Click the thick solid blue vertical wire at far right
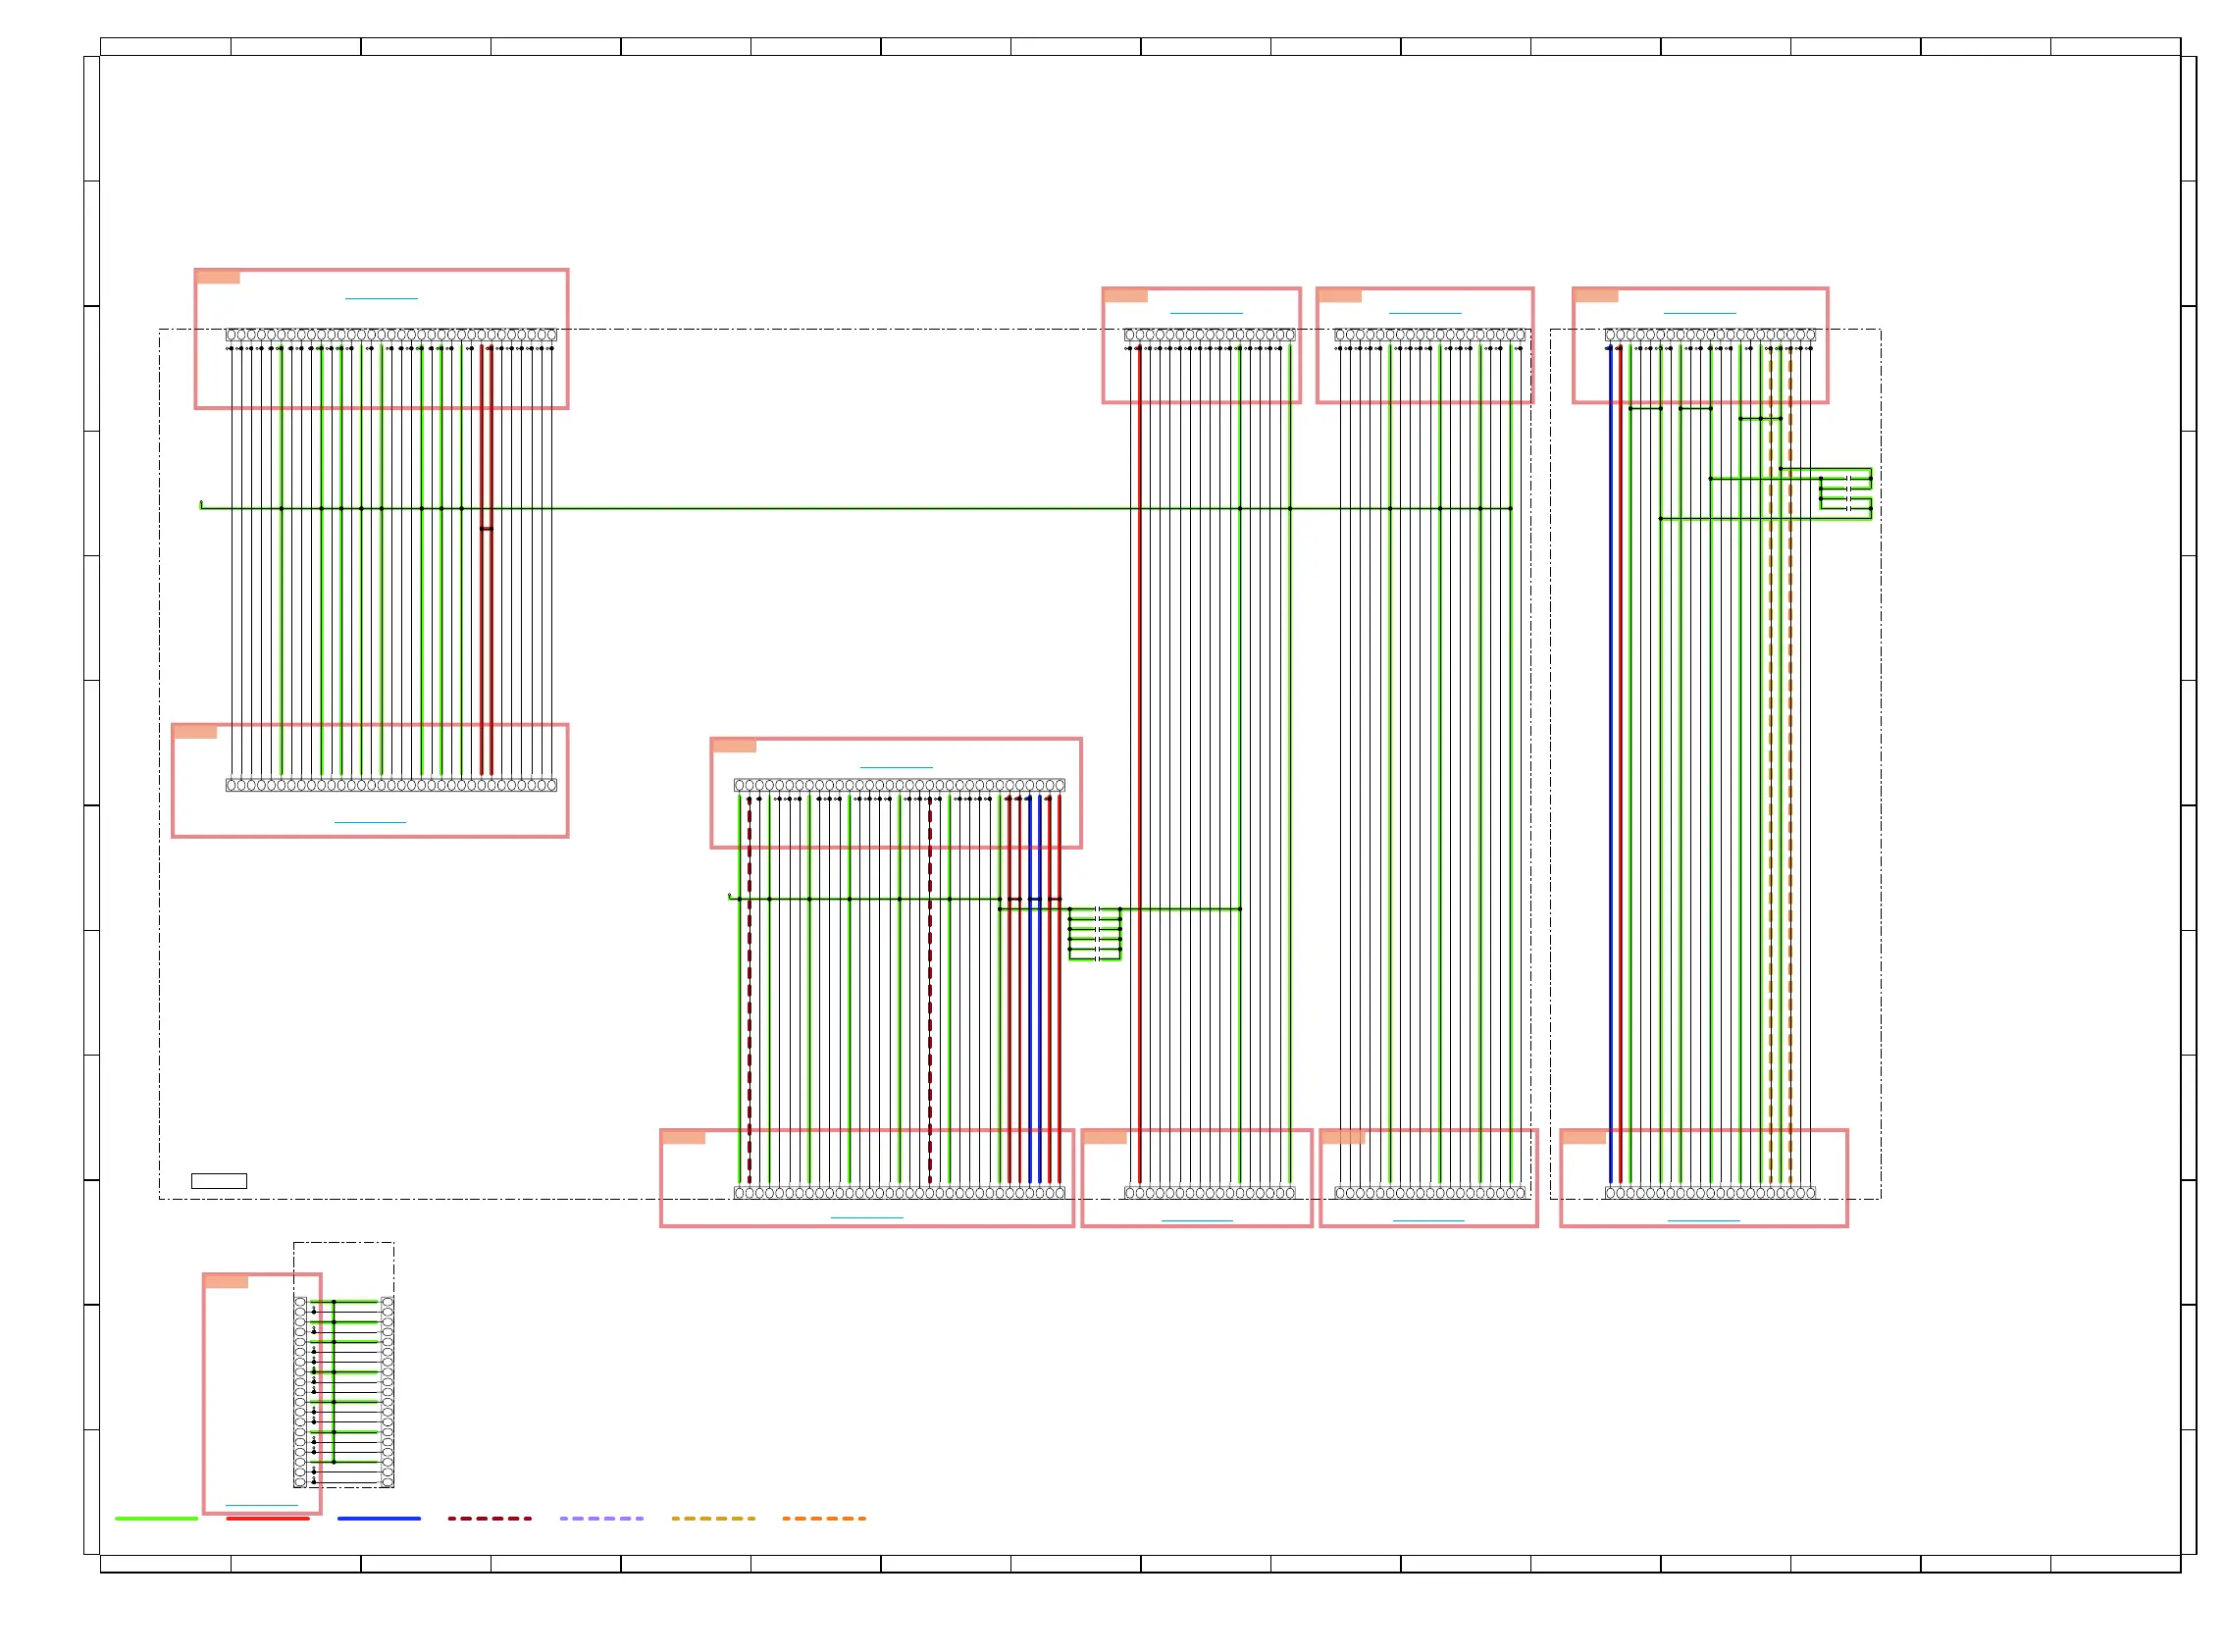The image size is (2225, 1652). pos(1610,760)
